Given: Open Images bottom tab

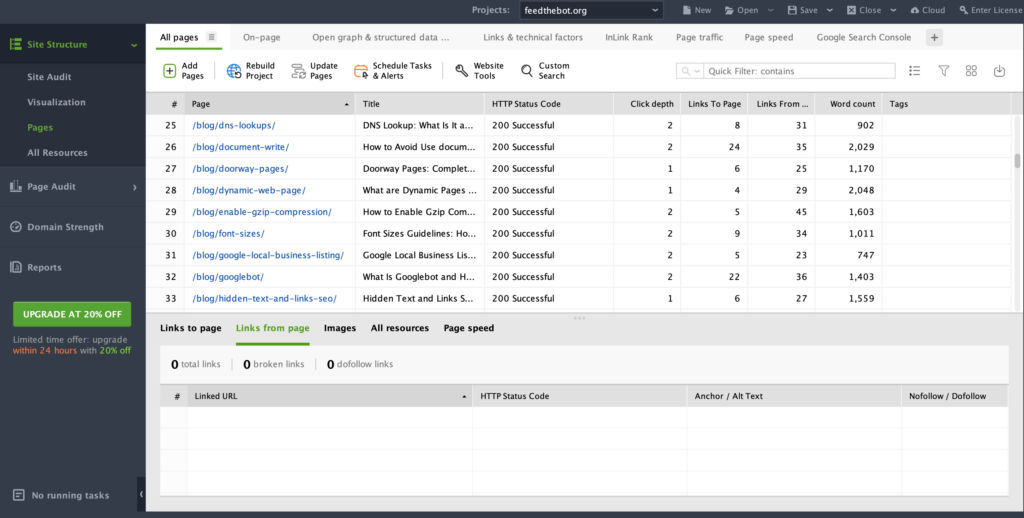Looking at the screenshot, I should click(340, 328).
